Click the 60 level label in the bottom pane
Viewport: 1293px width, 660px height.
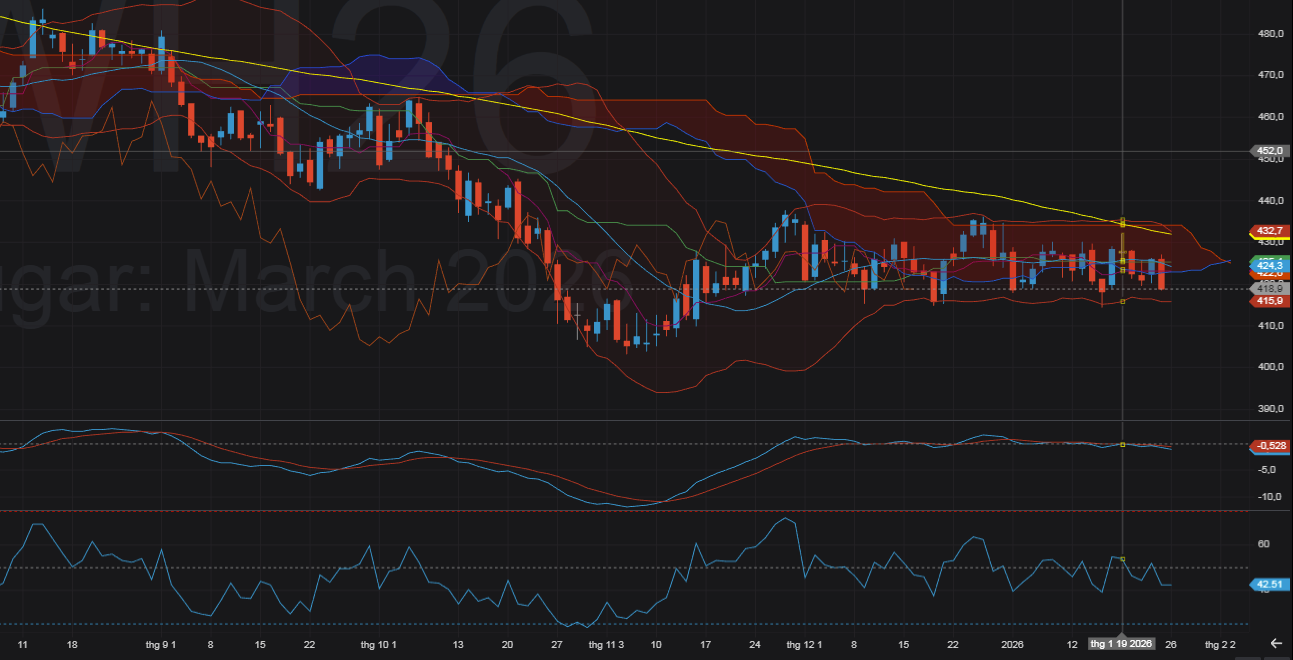click(1263, 544)
